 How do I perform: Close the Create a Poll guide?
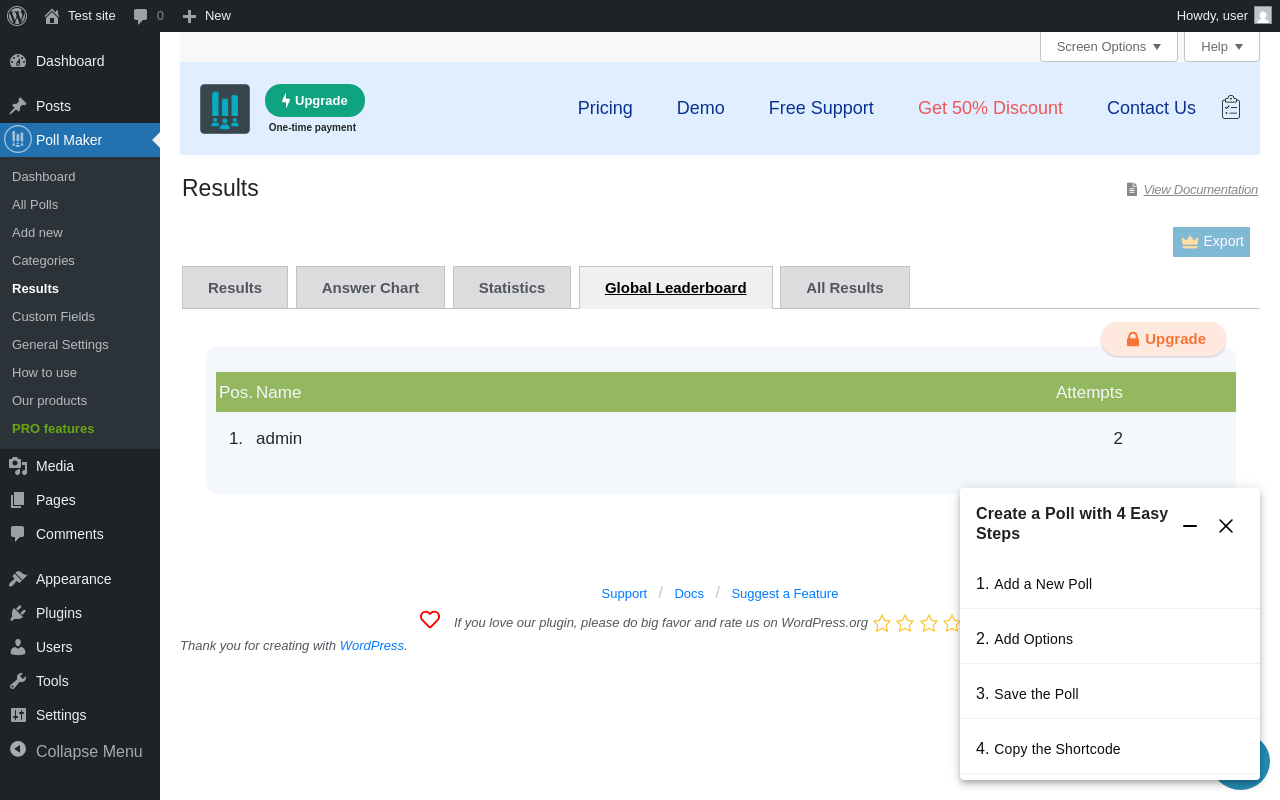[x=1226, y=526]
